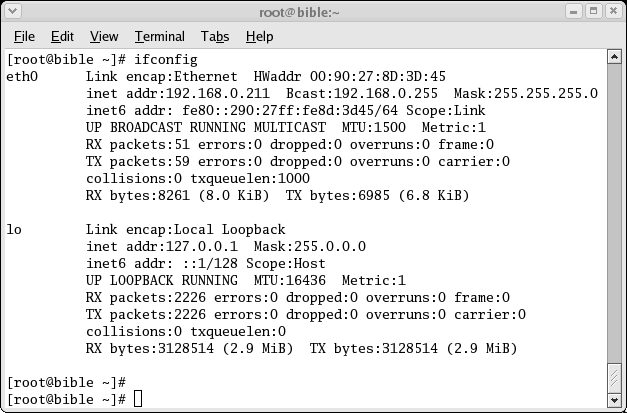Image resolution: width=627 pixels, height=413 pixels.
Task: Open the Tabs menu
Action: click(x=215, y=36)
